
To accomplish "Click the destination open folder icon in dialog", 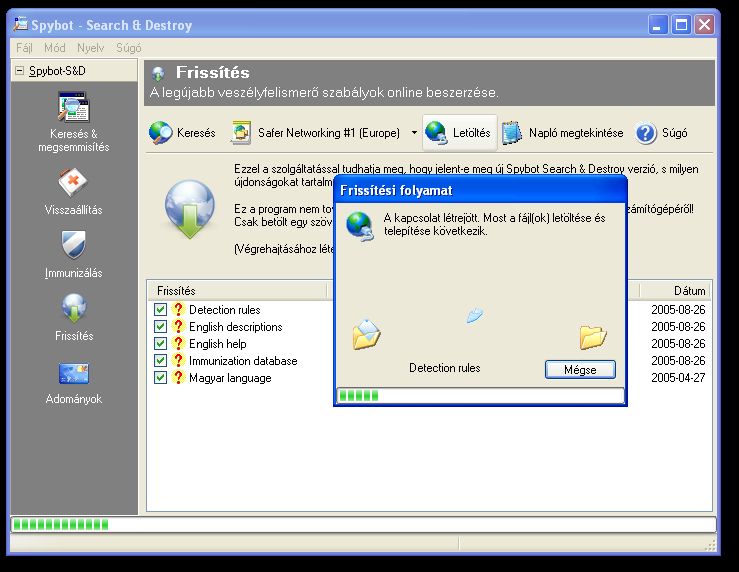I will (x=593, y=337).
